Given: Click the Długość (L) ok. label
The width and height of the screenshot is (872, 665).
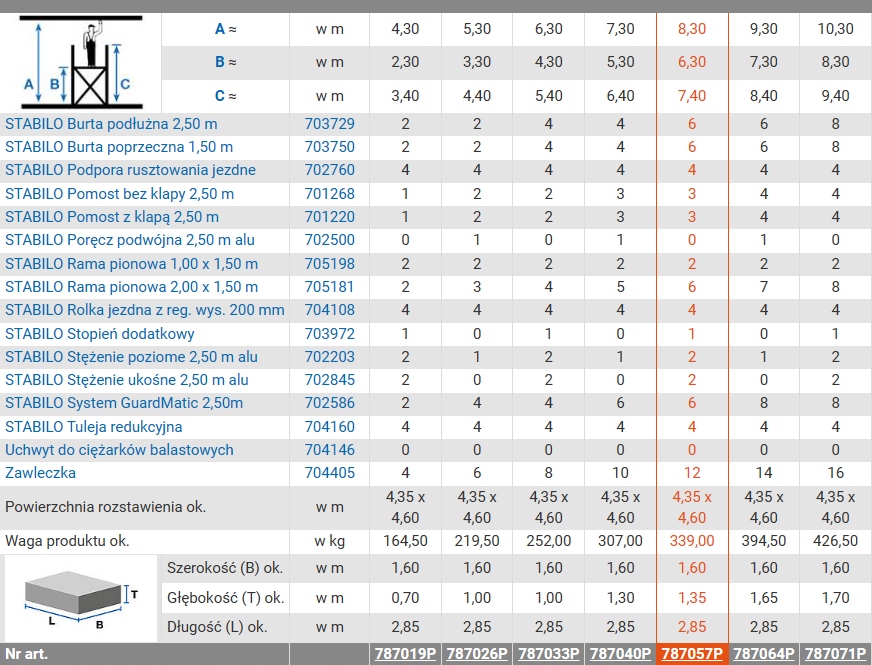Looking at the screenshot, I should click(217, 627).
